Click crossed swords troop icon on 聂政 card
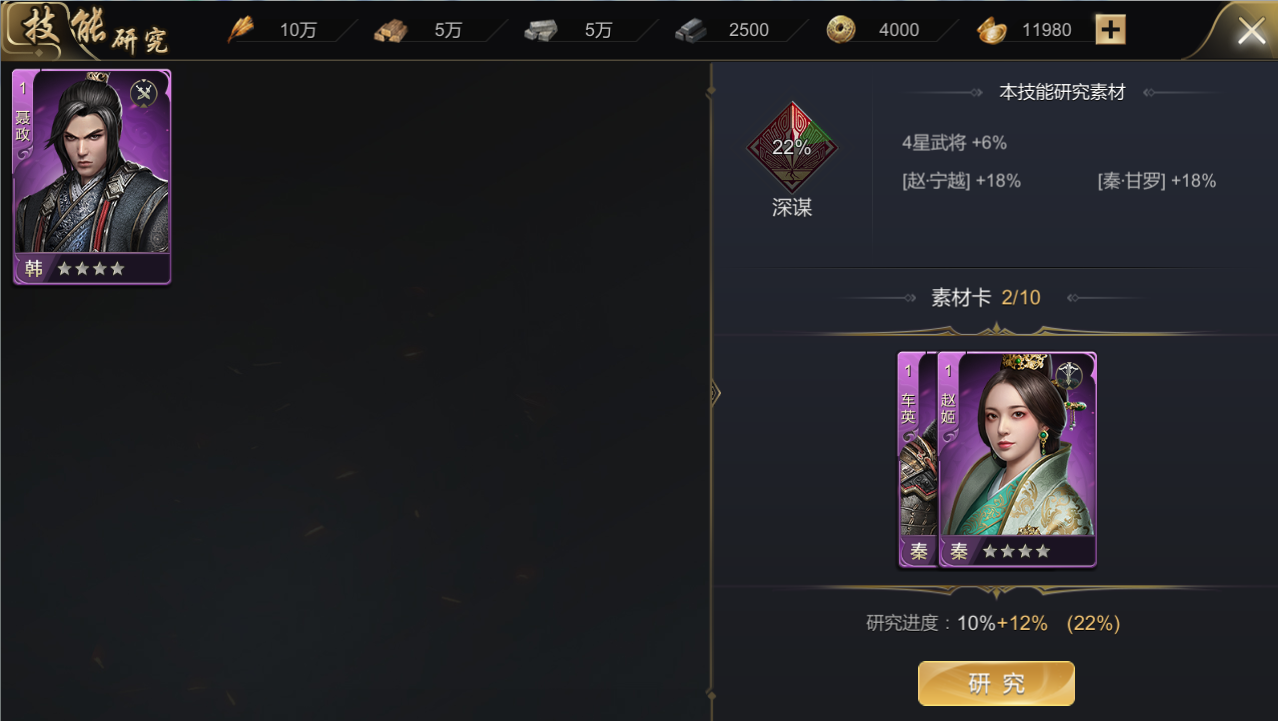Viewport: 1278px width, 721px height. click(x=144, y=94)
